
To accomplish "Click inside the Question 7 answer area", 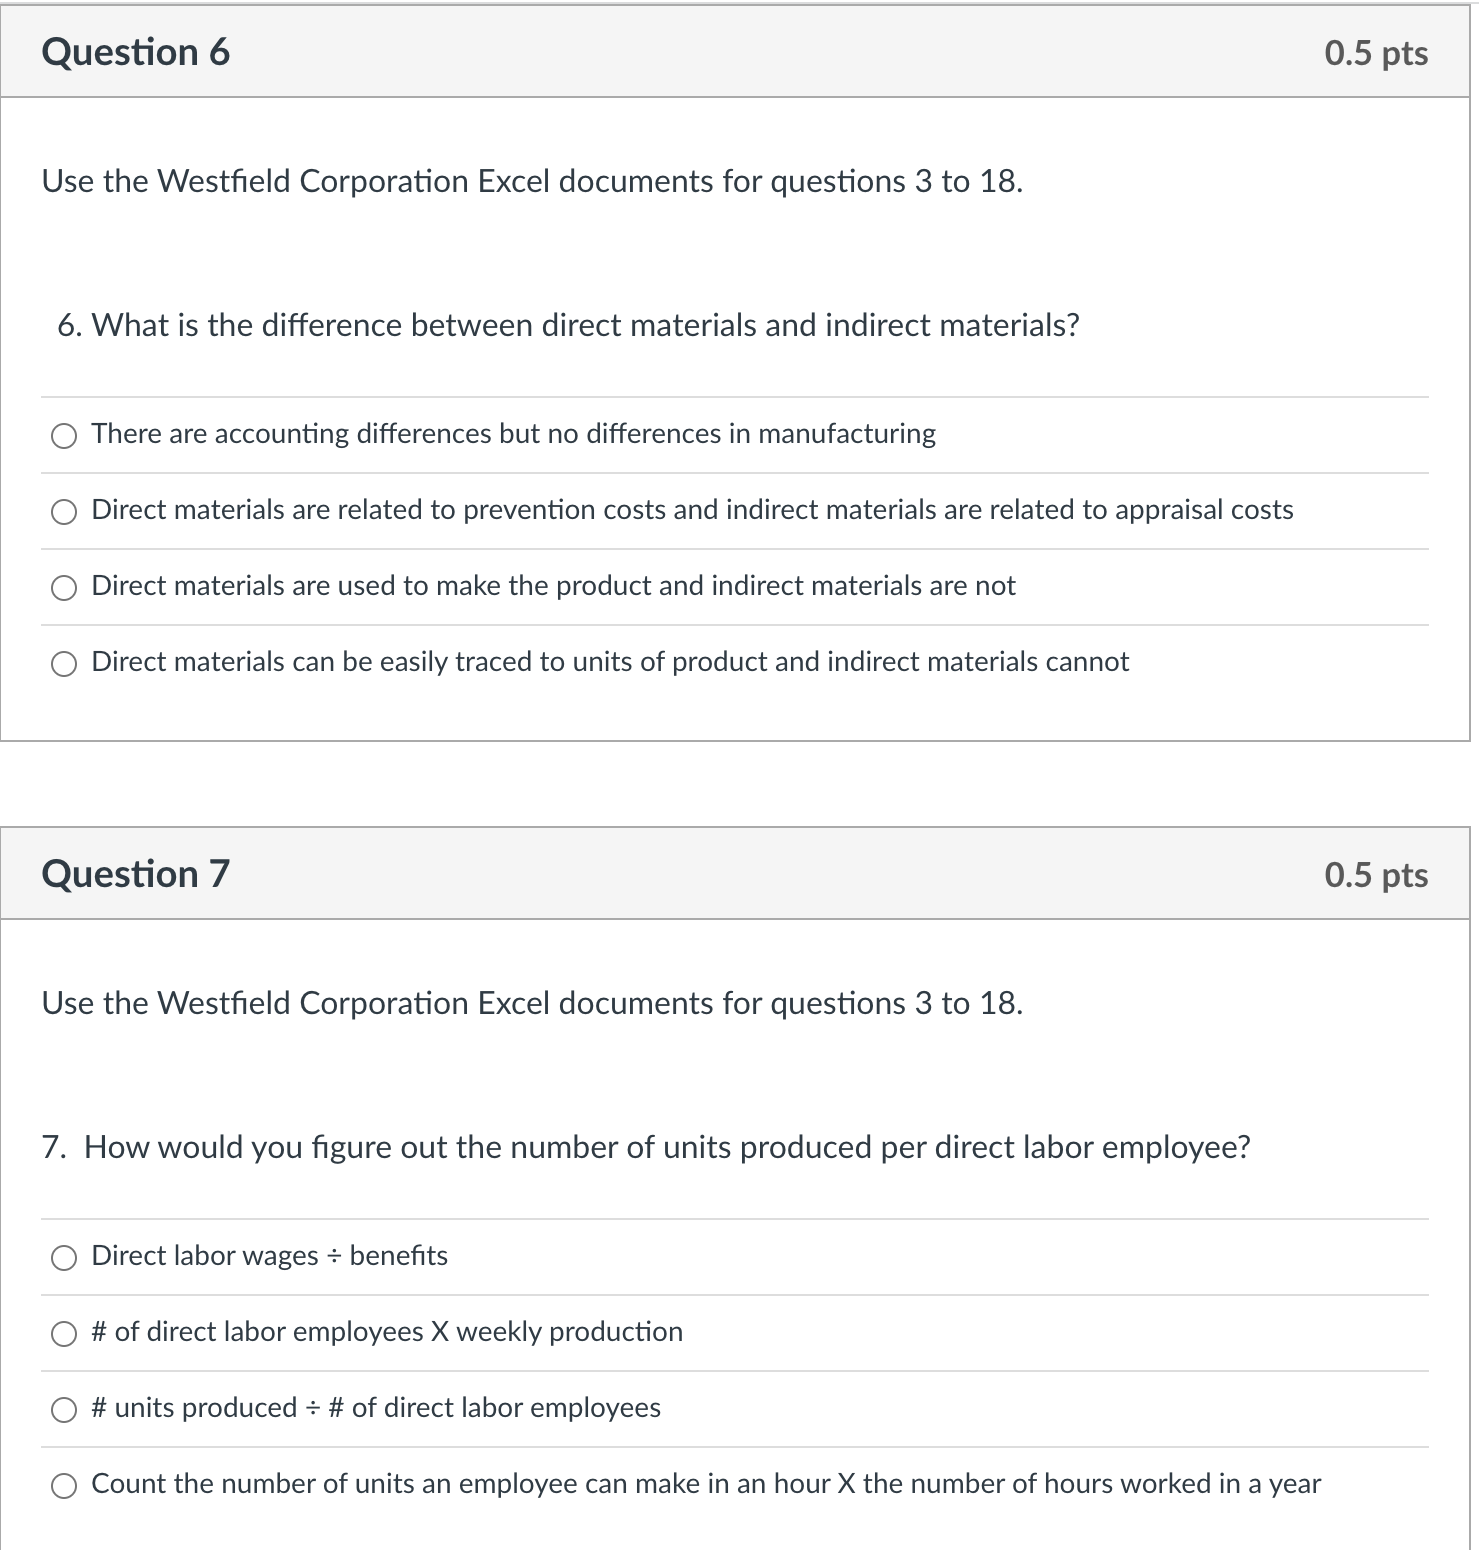I will coord(700,1370).
